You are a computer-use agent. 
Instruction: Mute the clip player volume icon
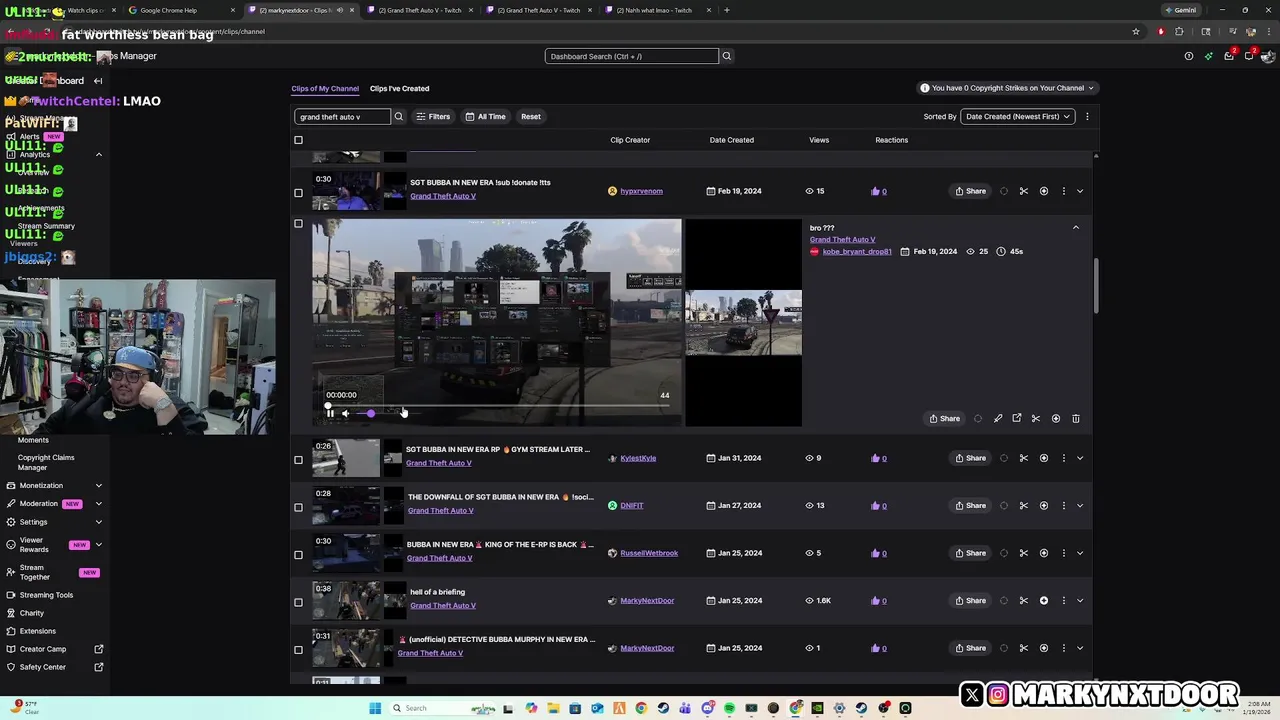click(x=346, y=413)
